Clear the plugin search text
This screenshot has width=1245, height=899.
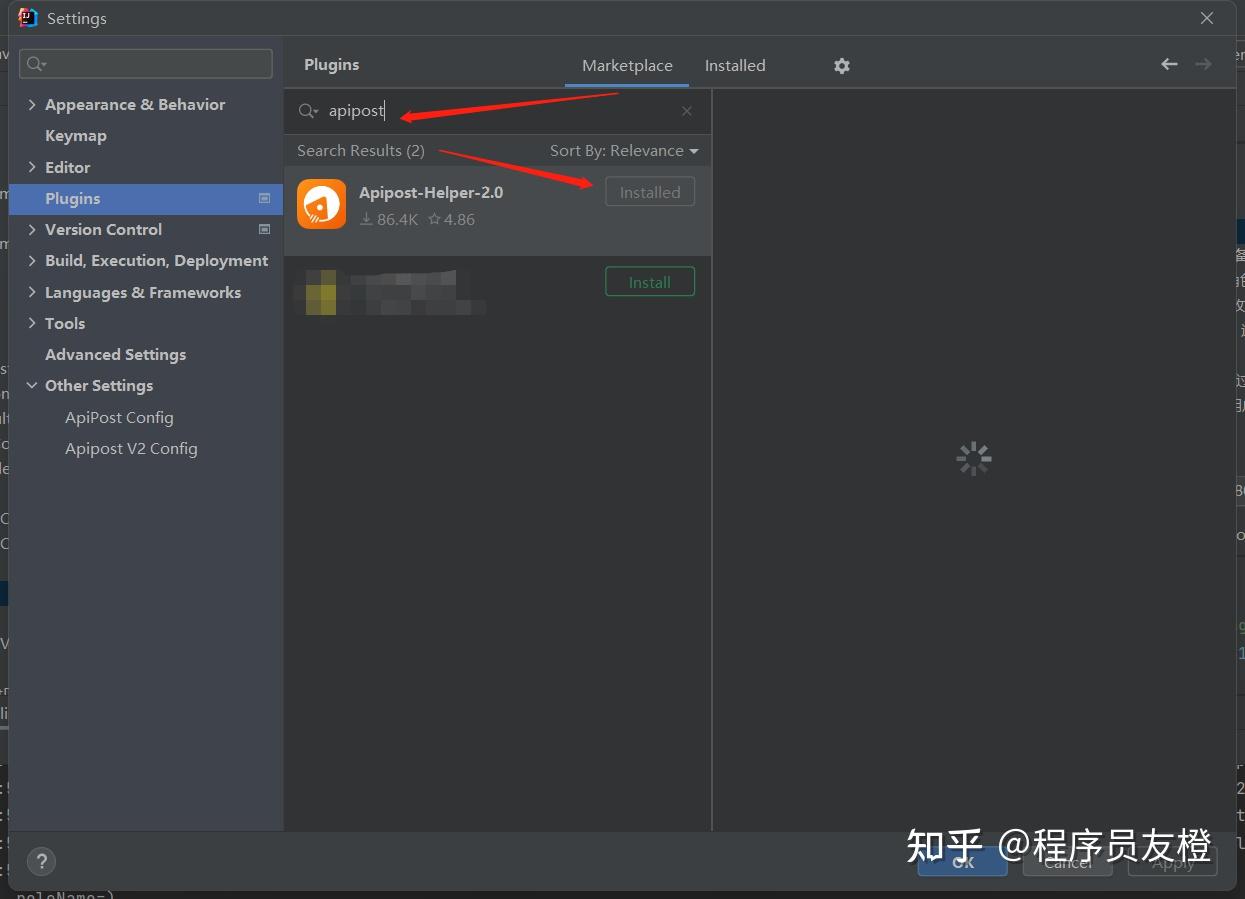pos(687,111)
